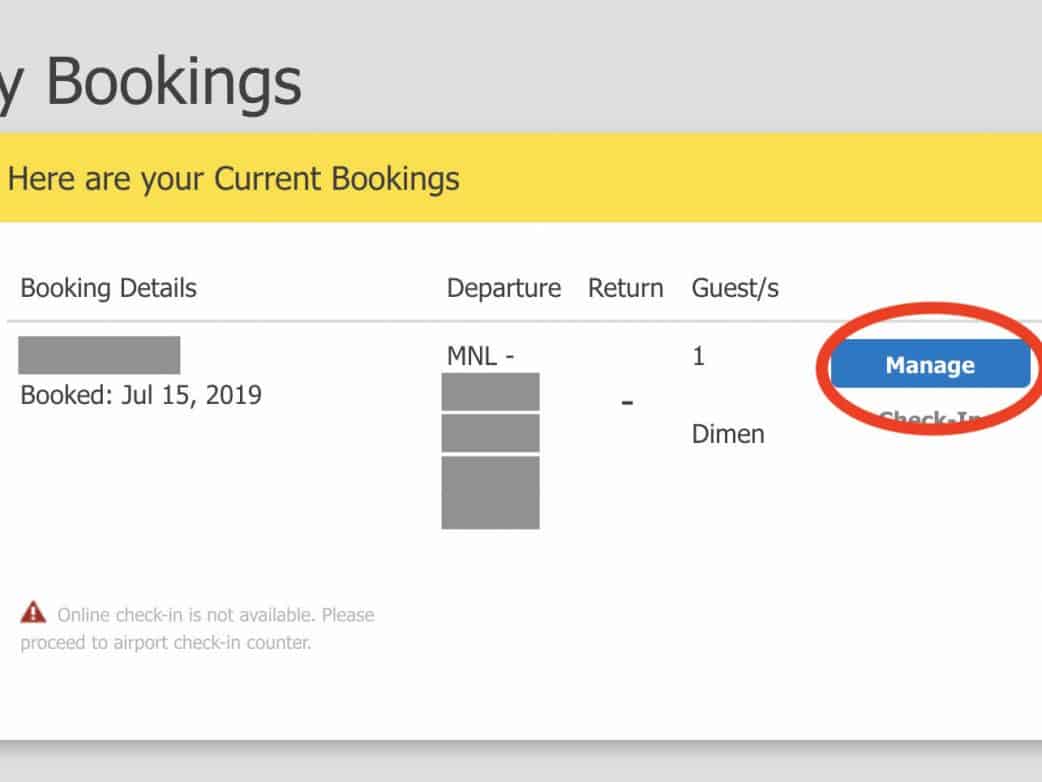This screenshot has height=782, width=1042.
Task: Click the first gray block under MNL
Action: point(490,391)
